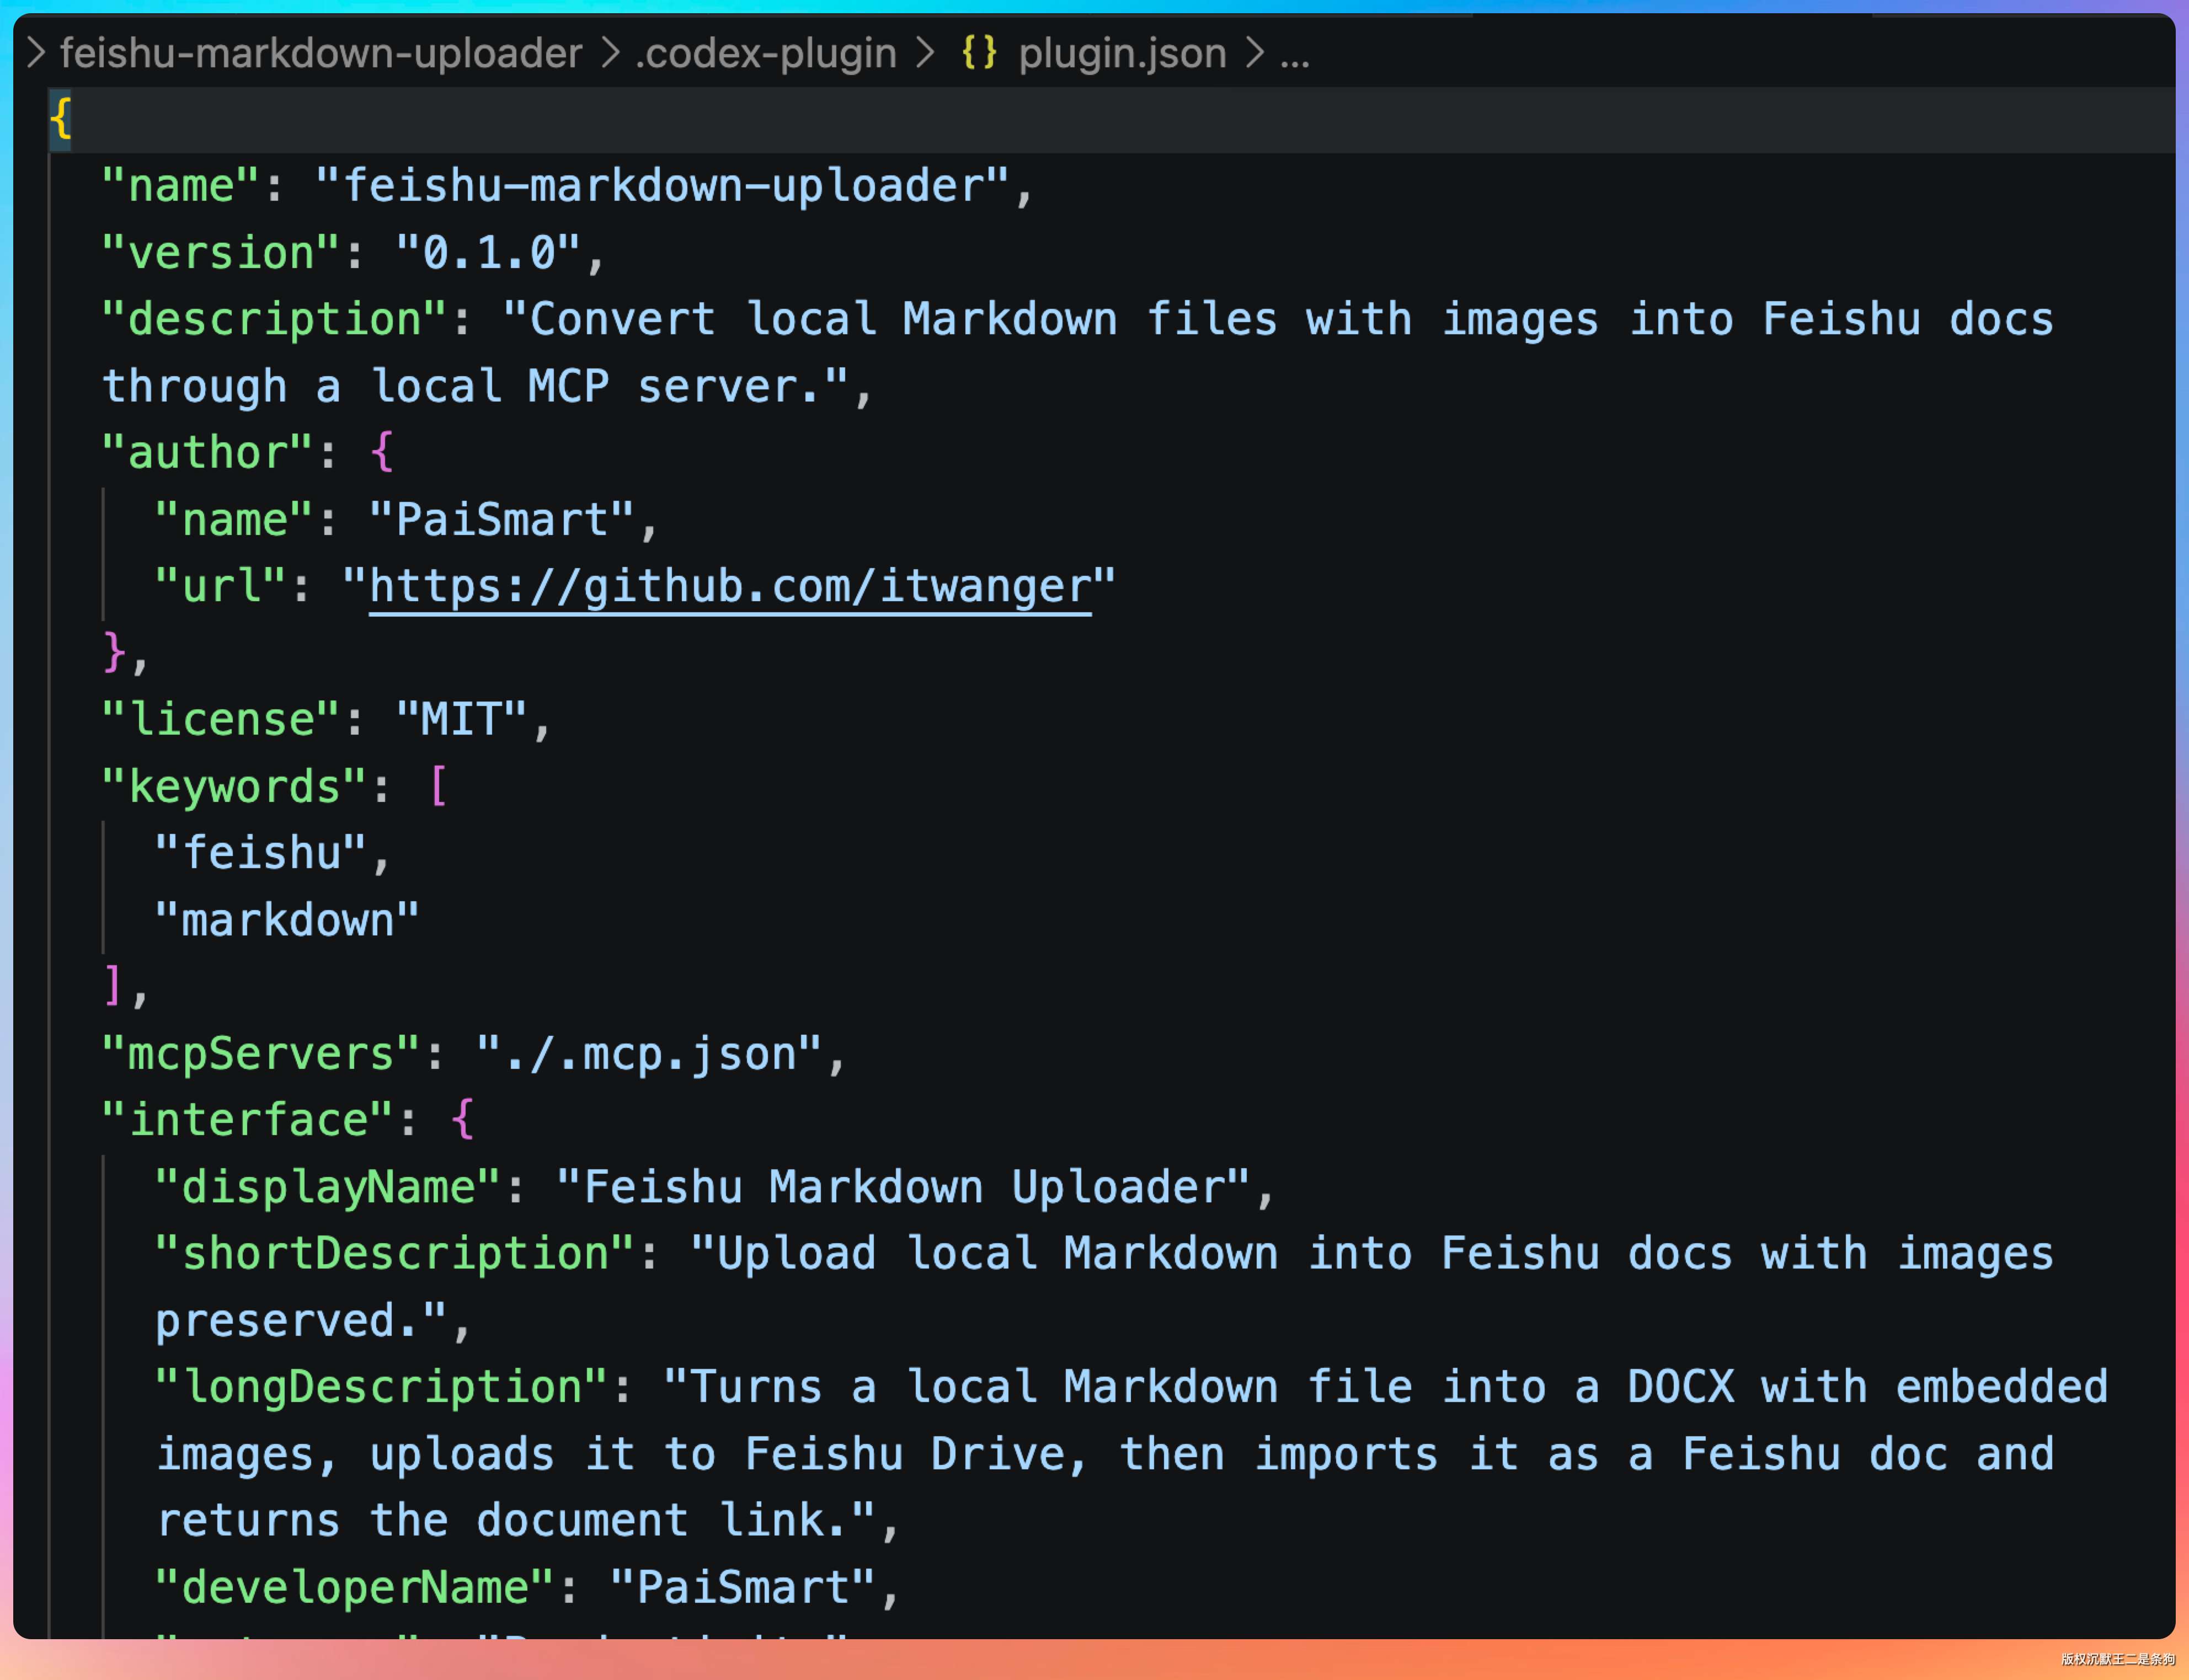Click the chevron after the .codex-plugin breadcrumb

(925, 53)
